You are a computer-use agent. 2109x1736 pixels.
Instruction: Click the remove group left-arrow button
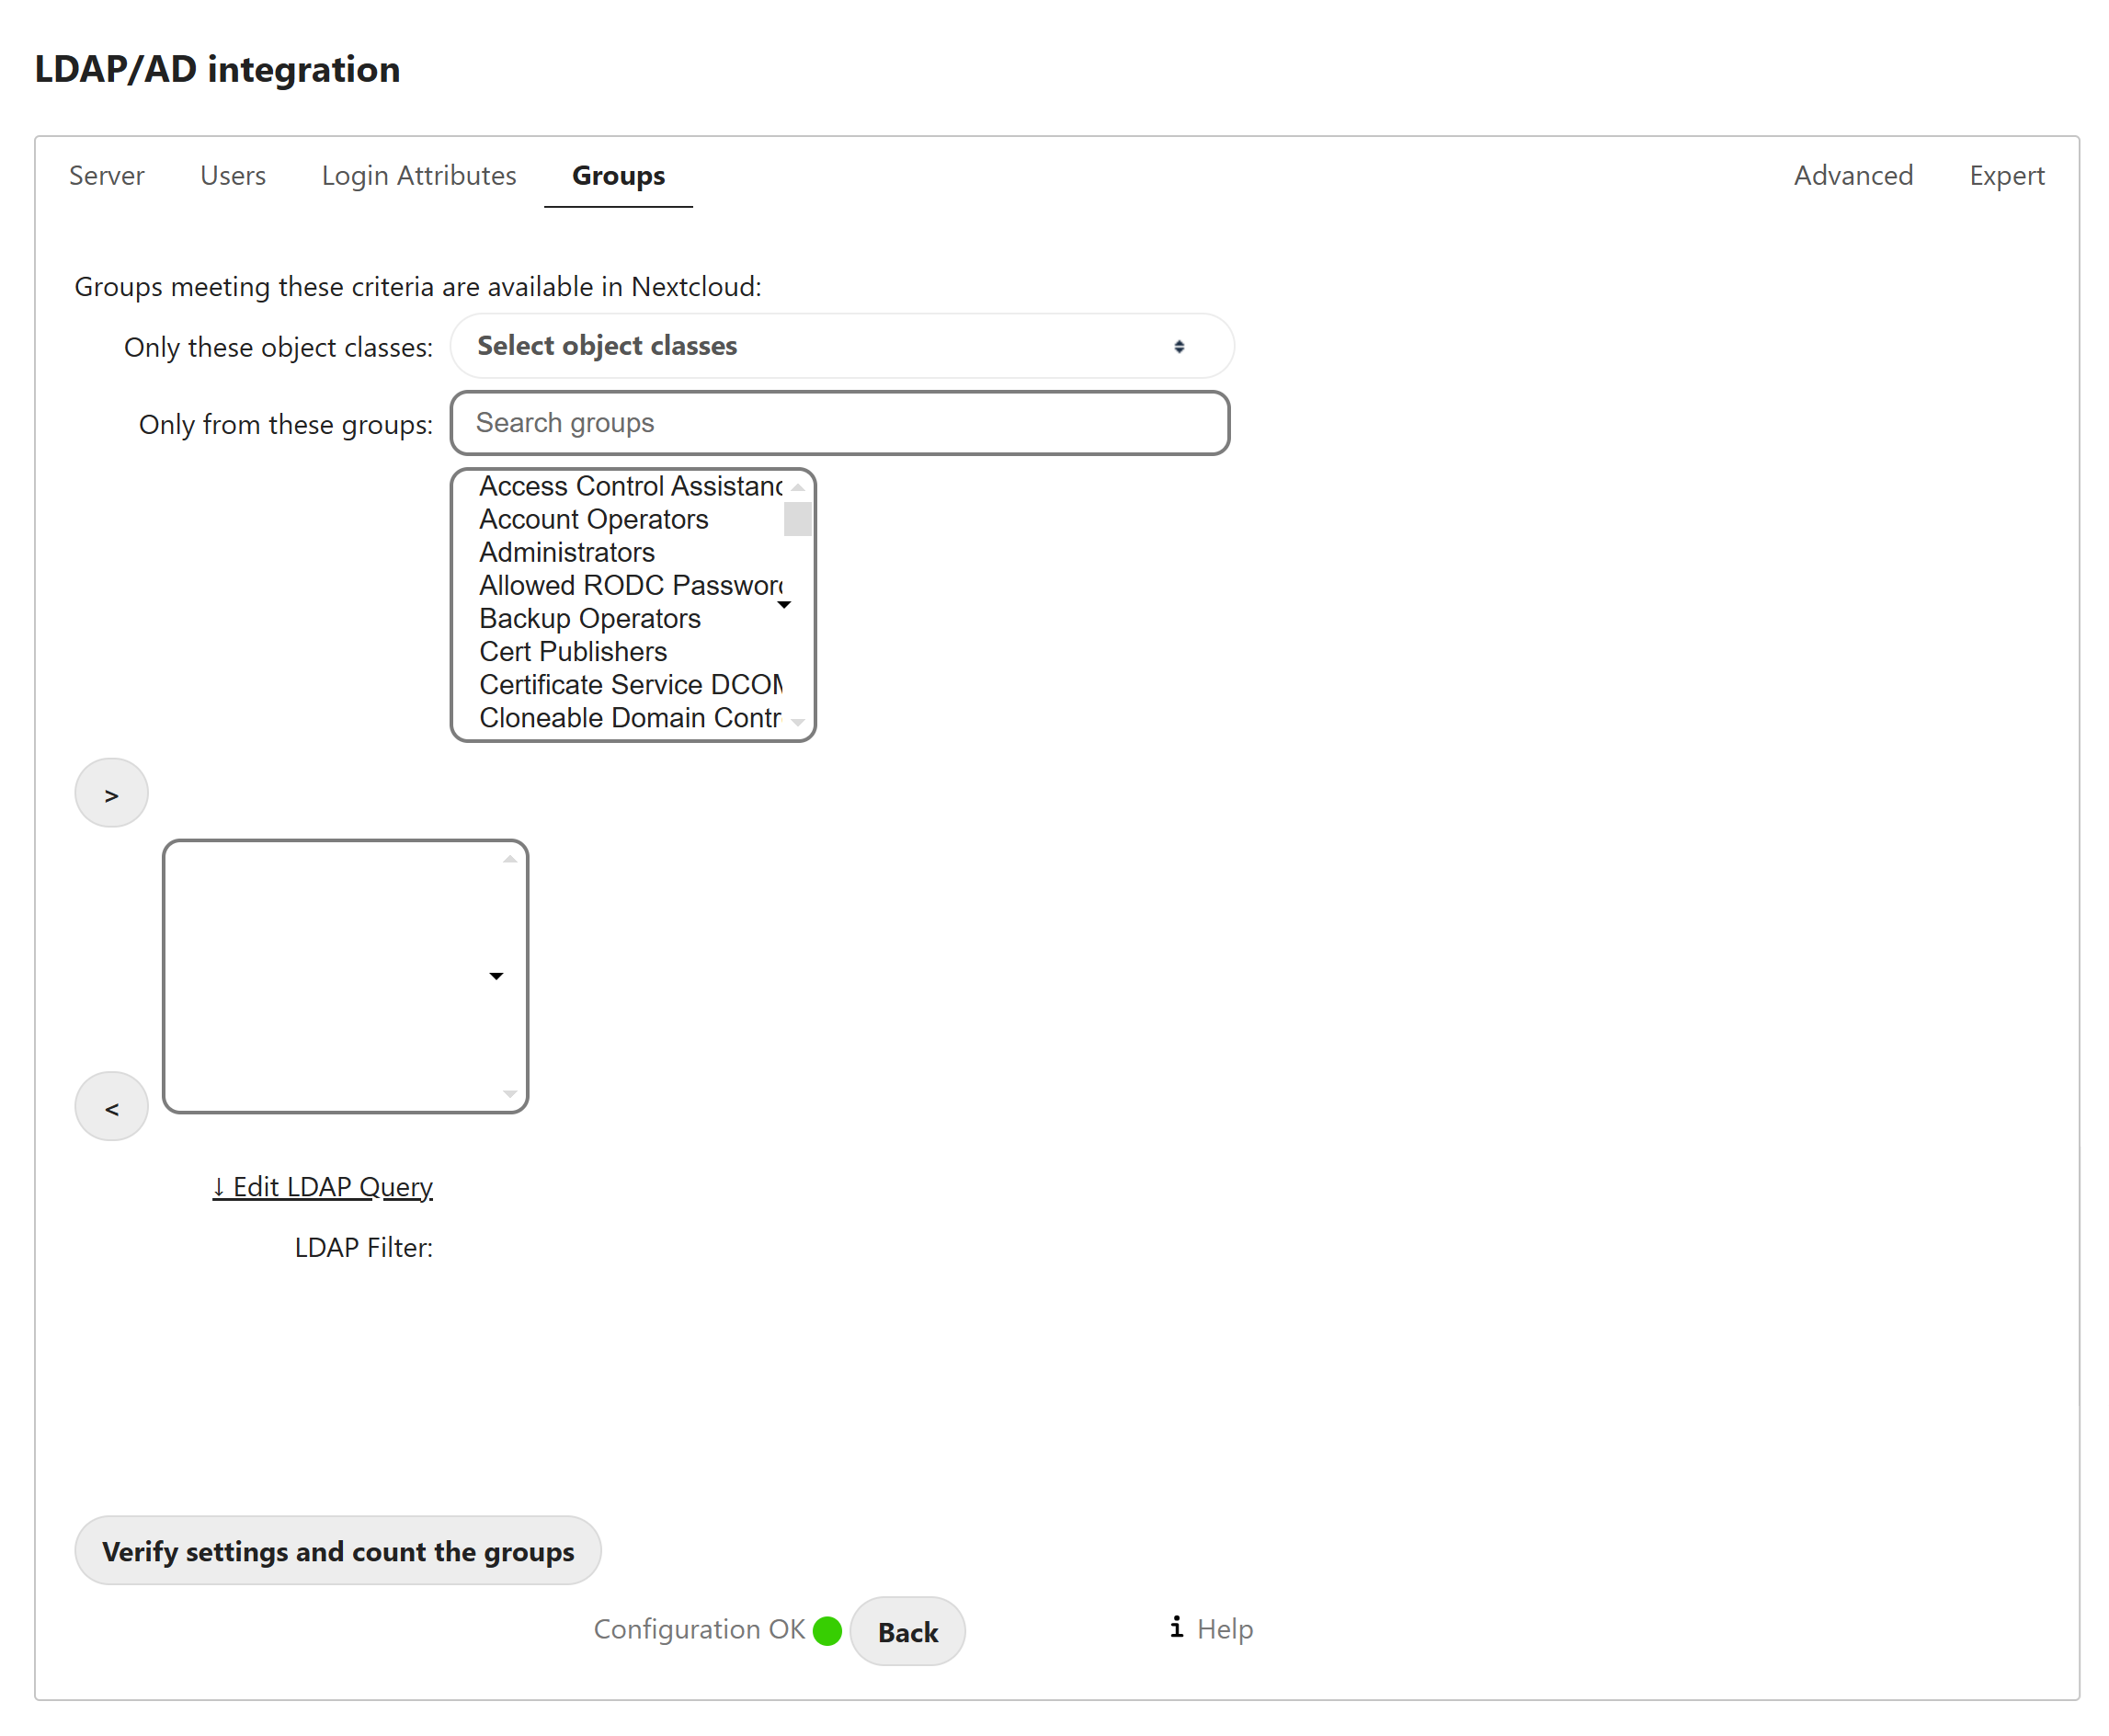111,1106
